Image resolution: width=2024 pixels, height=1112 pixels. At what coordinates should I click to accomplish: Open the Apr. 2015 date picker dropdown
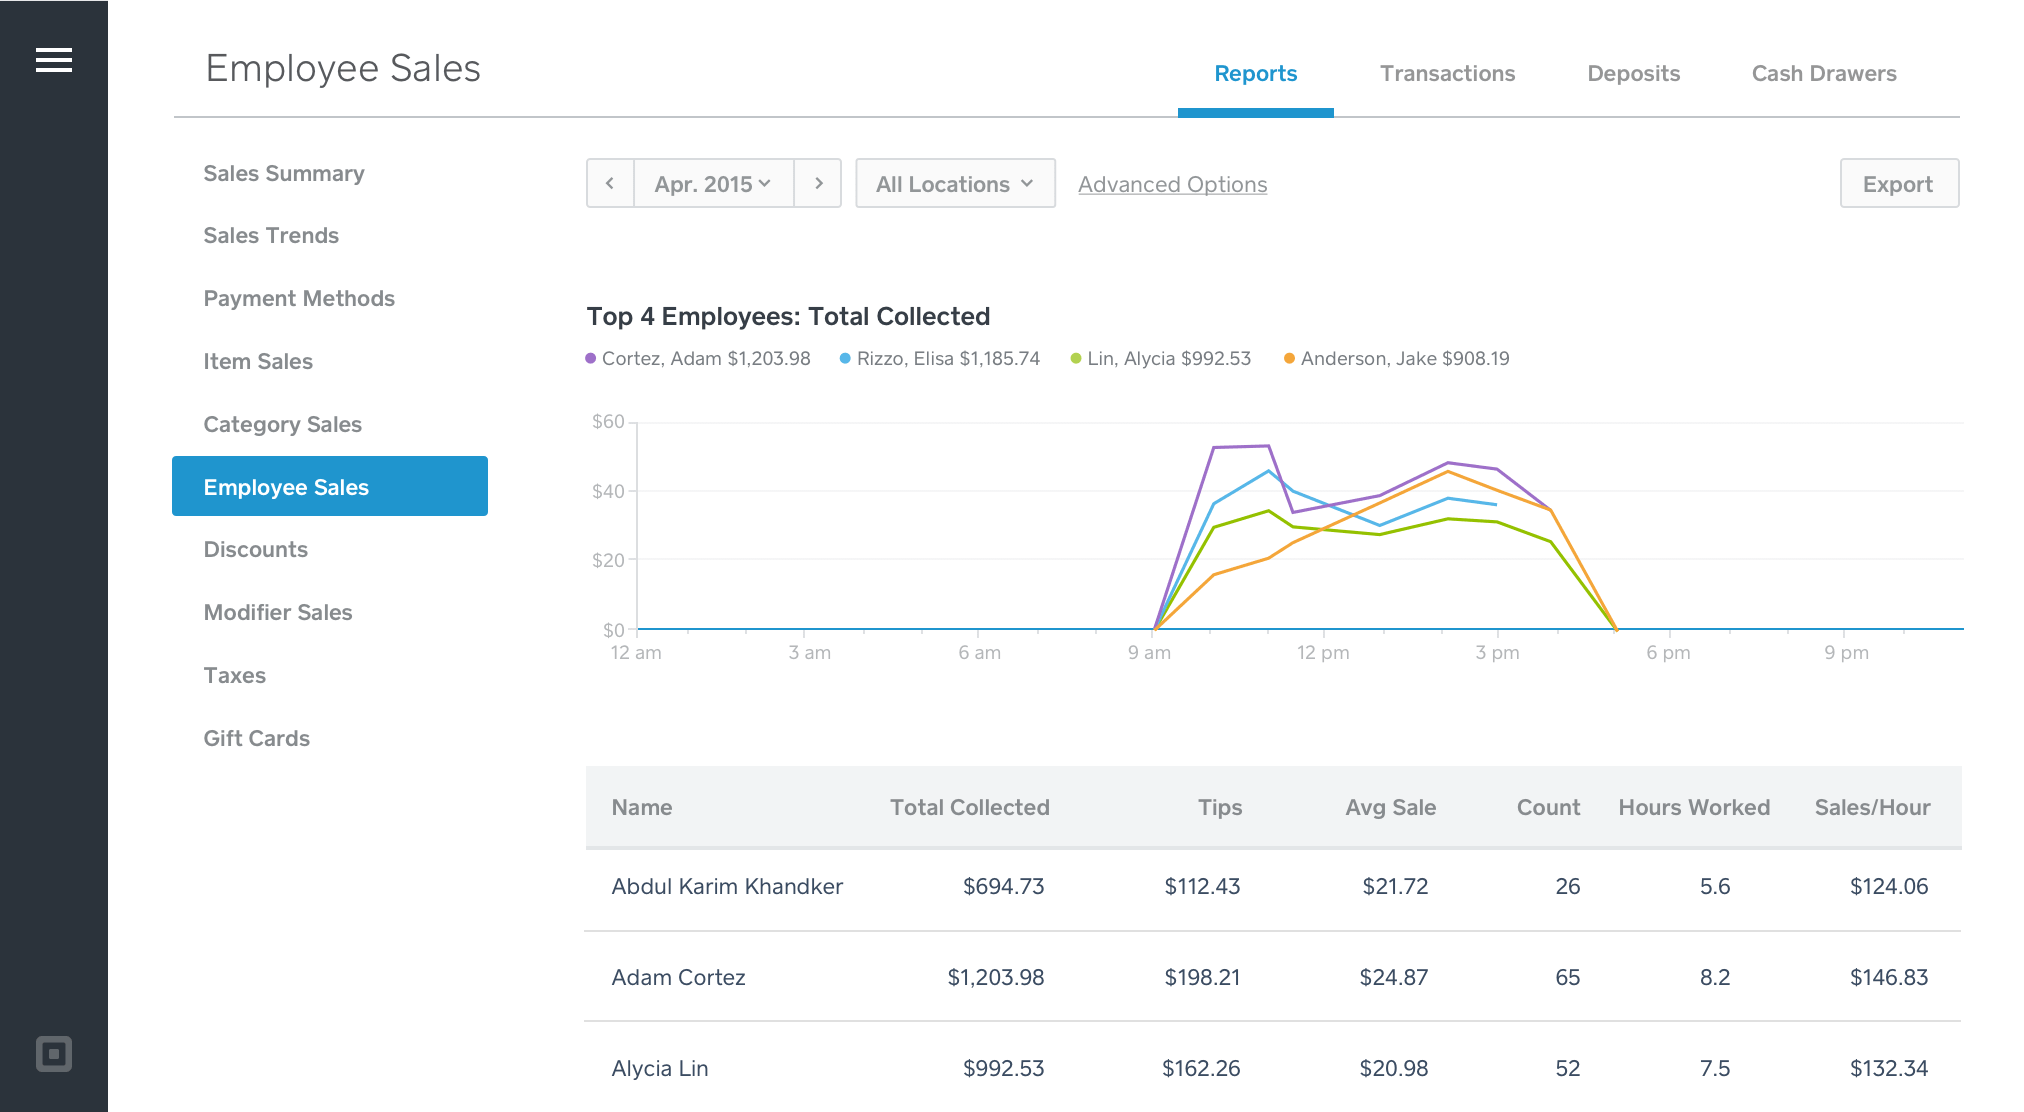click(x=712, y=183)
